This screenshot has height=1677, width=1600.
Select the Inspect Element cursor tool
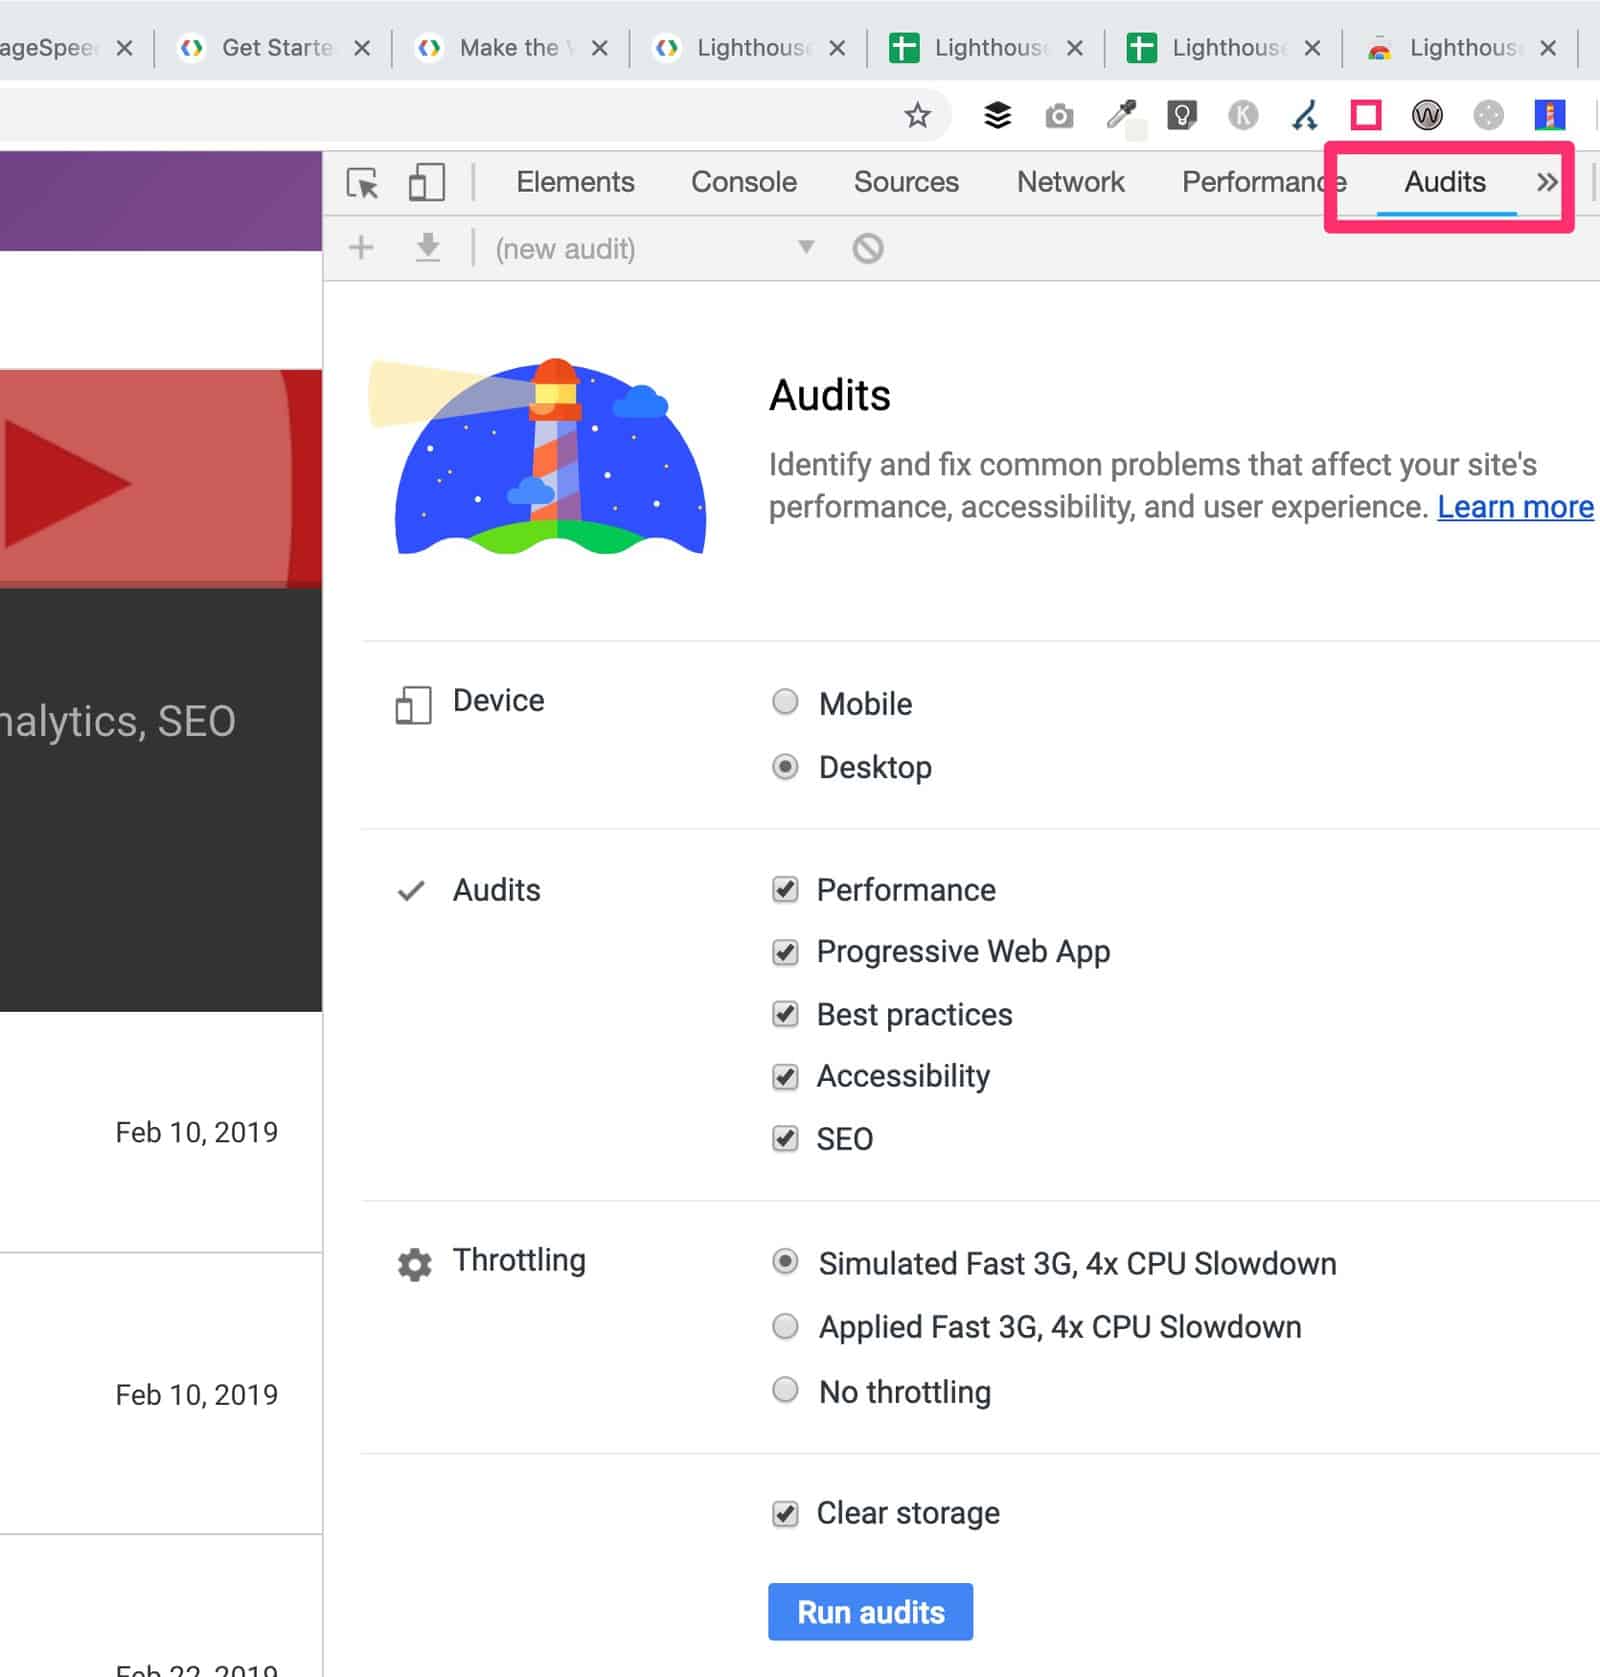[363, 183]
